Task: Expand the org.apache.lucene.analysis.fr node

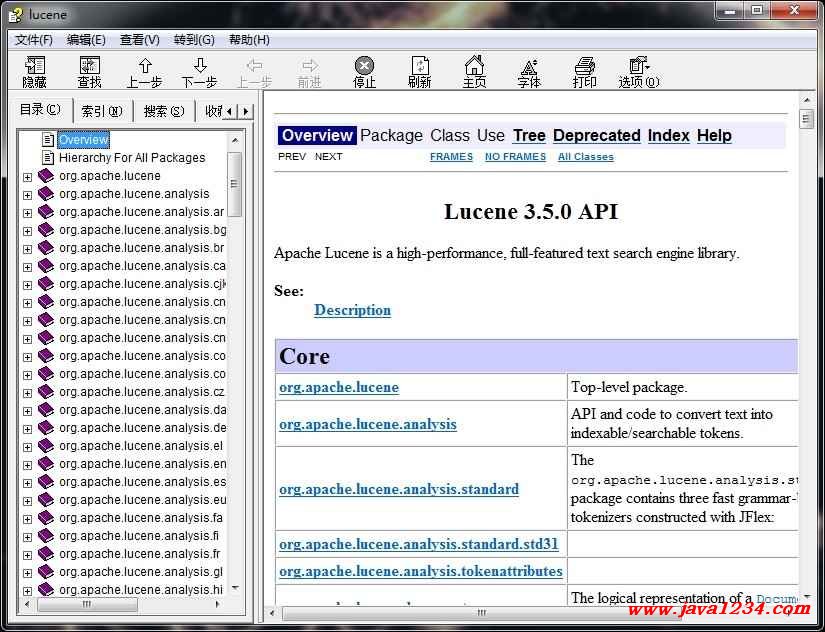Action: coord(27,555)
